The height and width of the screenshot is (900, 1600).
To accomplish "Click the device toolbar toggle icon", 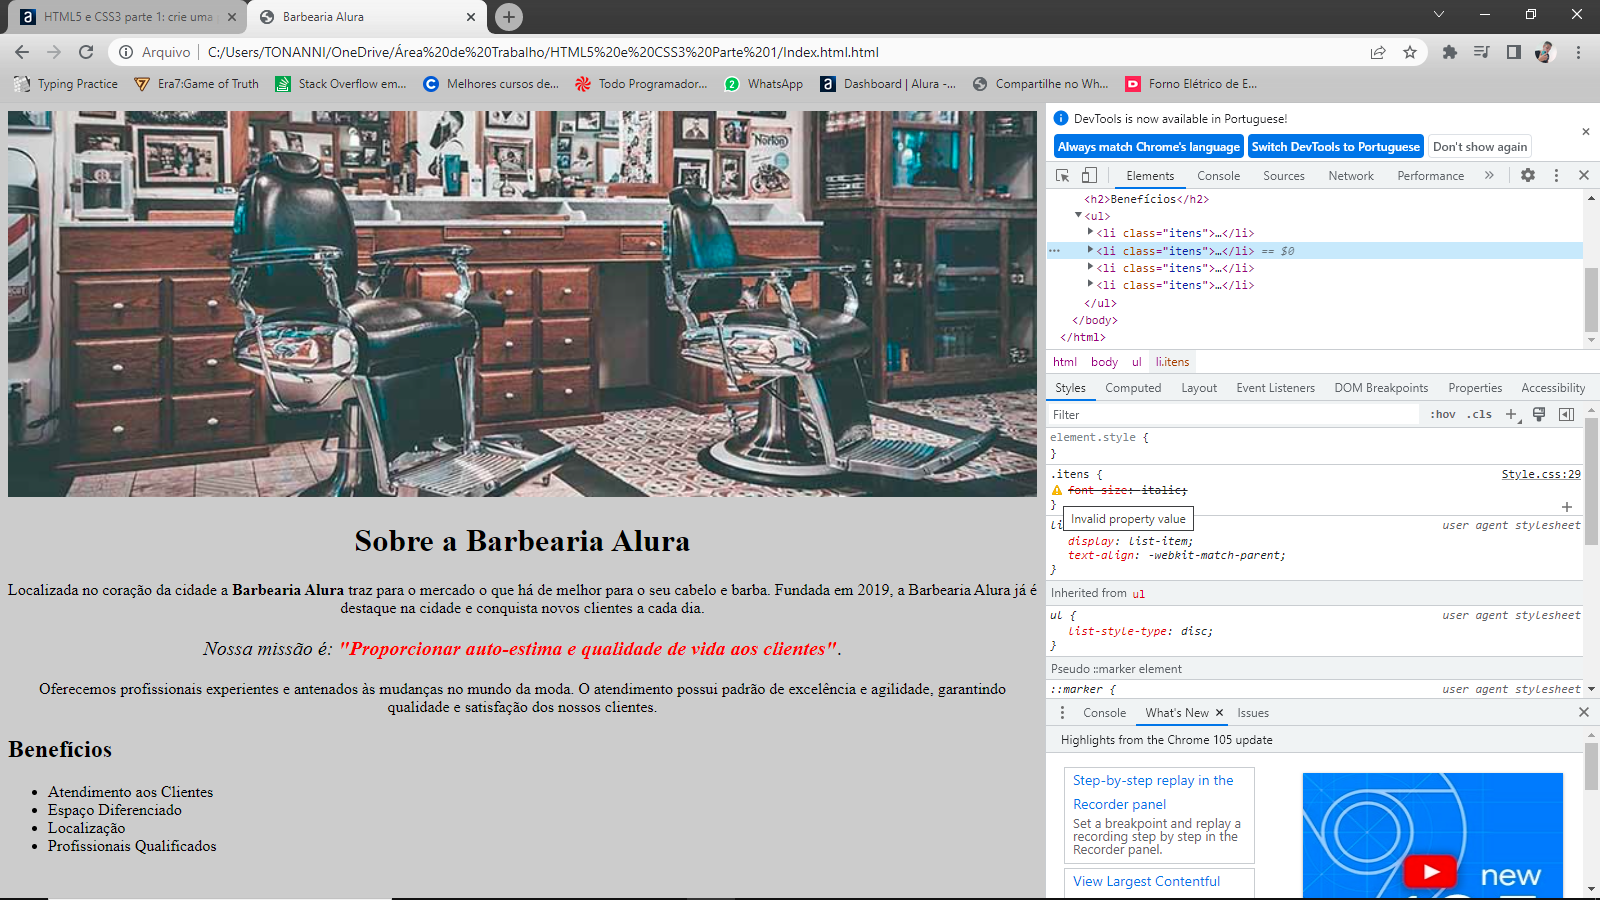I will click(x=1088, y=175).
